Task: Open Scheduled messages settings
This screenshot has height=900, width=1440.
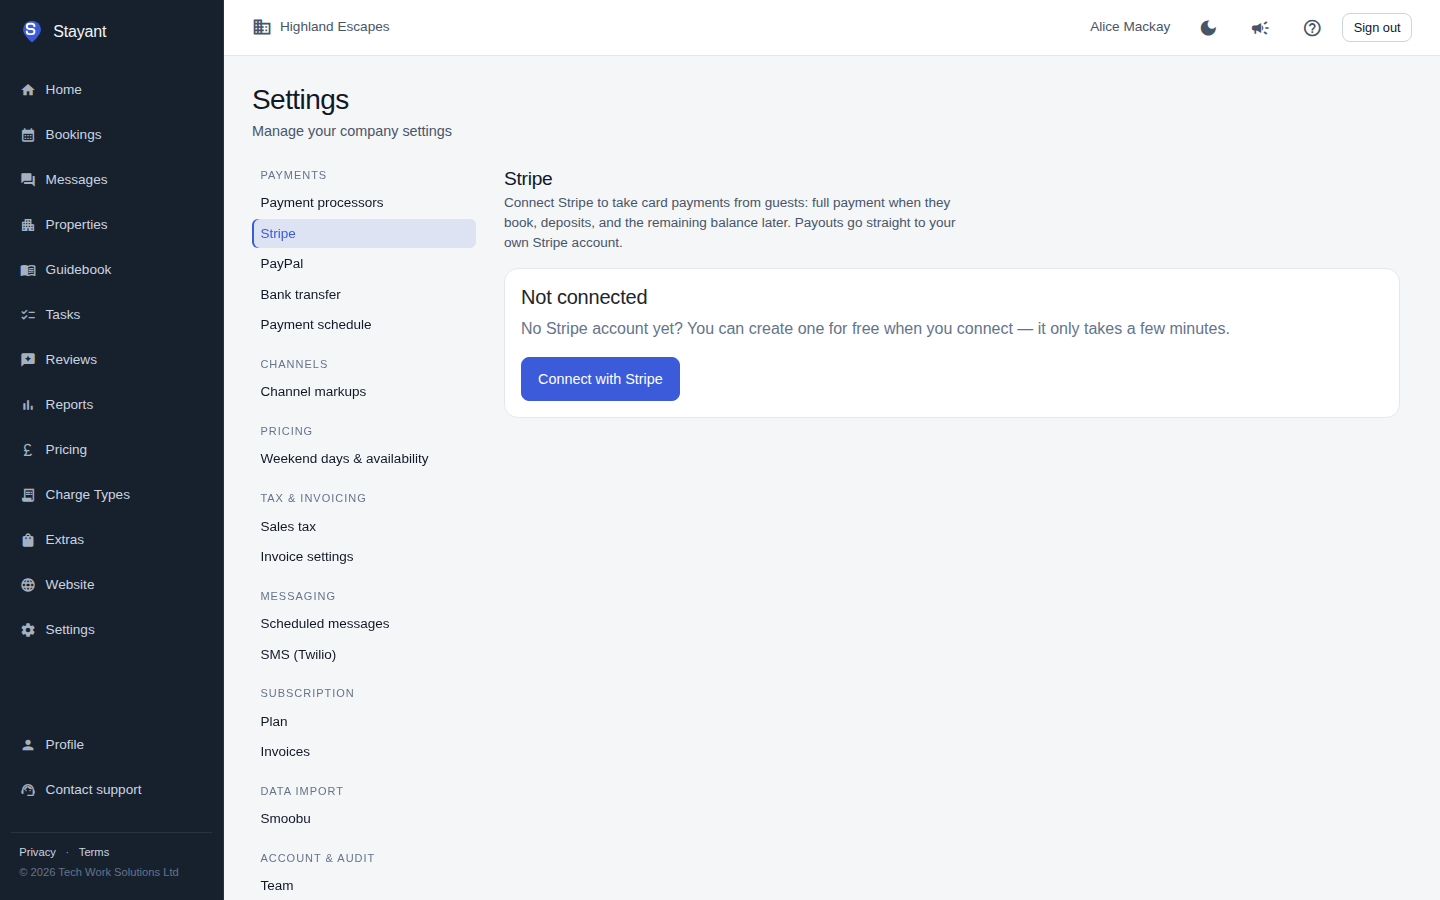Action: 364,624
